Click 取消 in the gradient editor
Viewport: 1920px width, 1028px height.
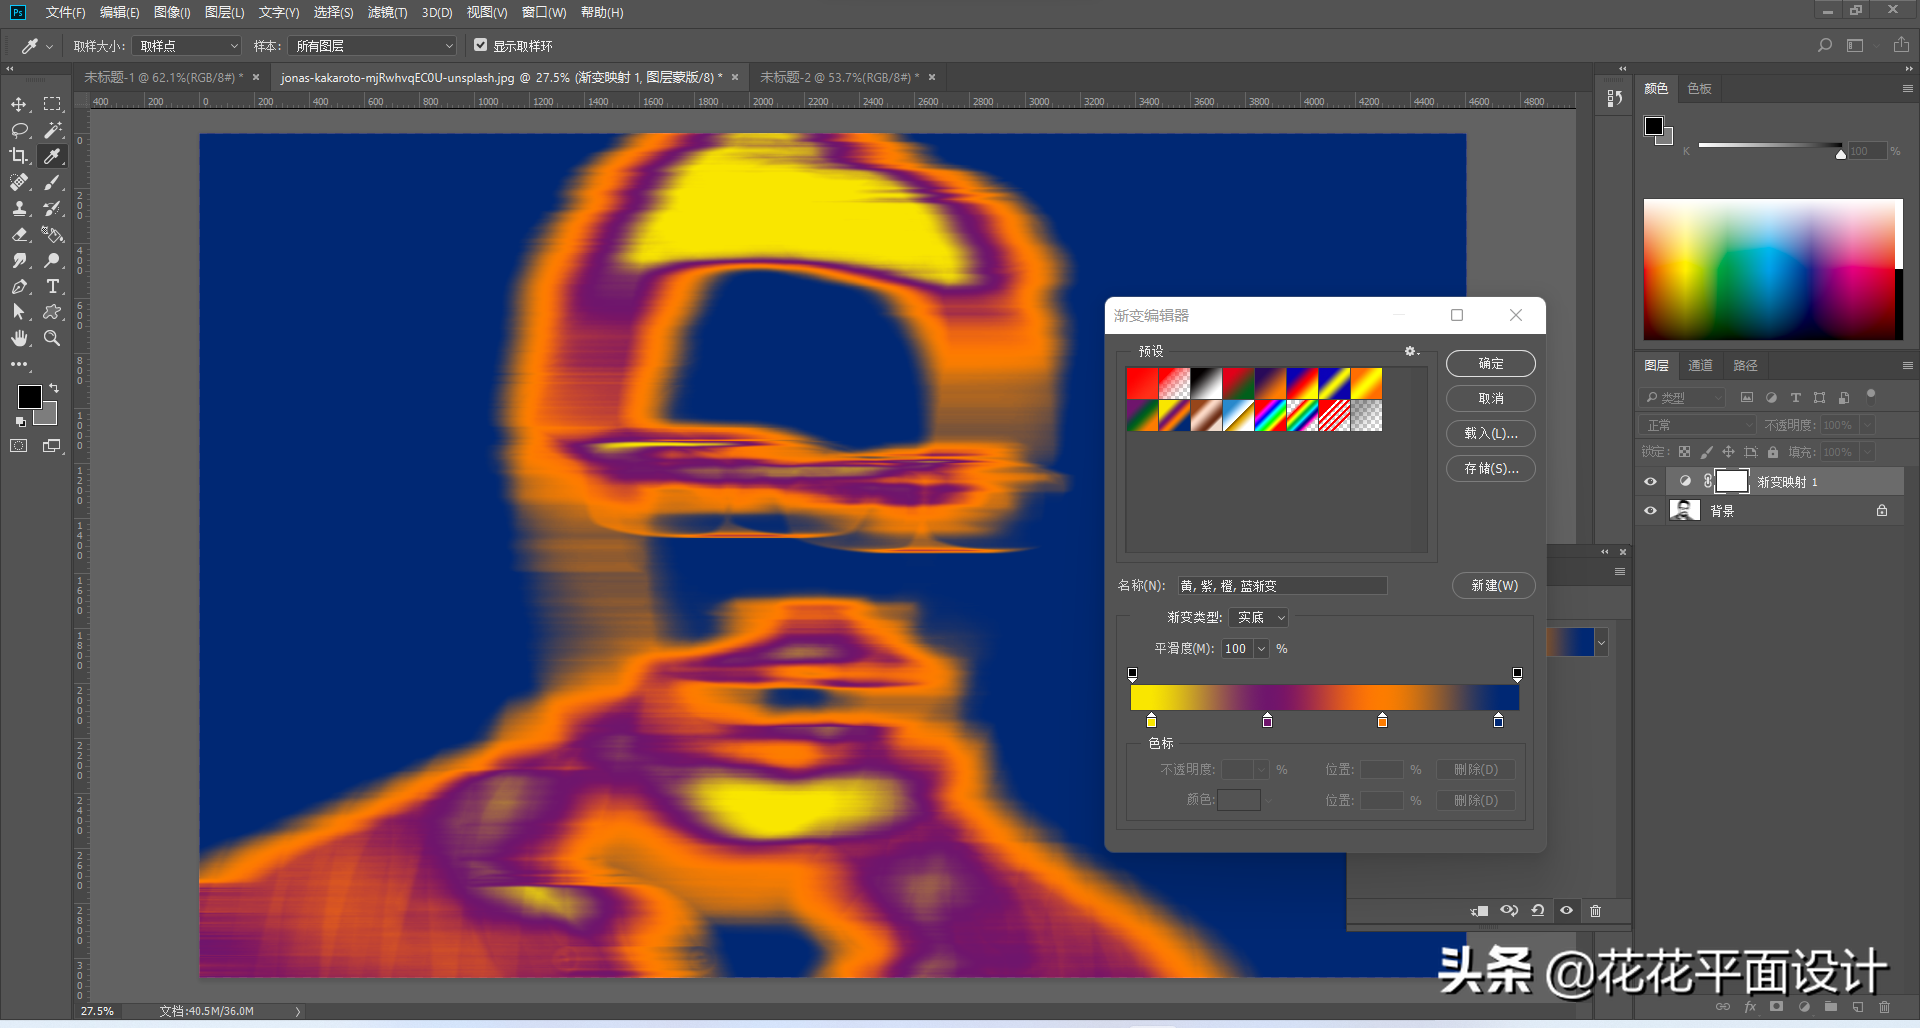point(1490,399)
